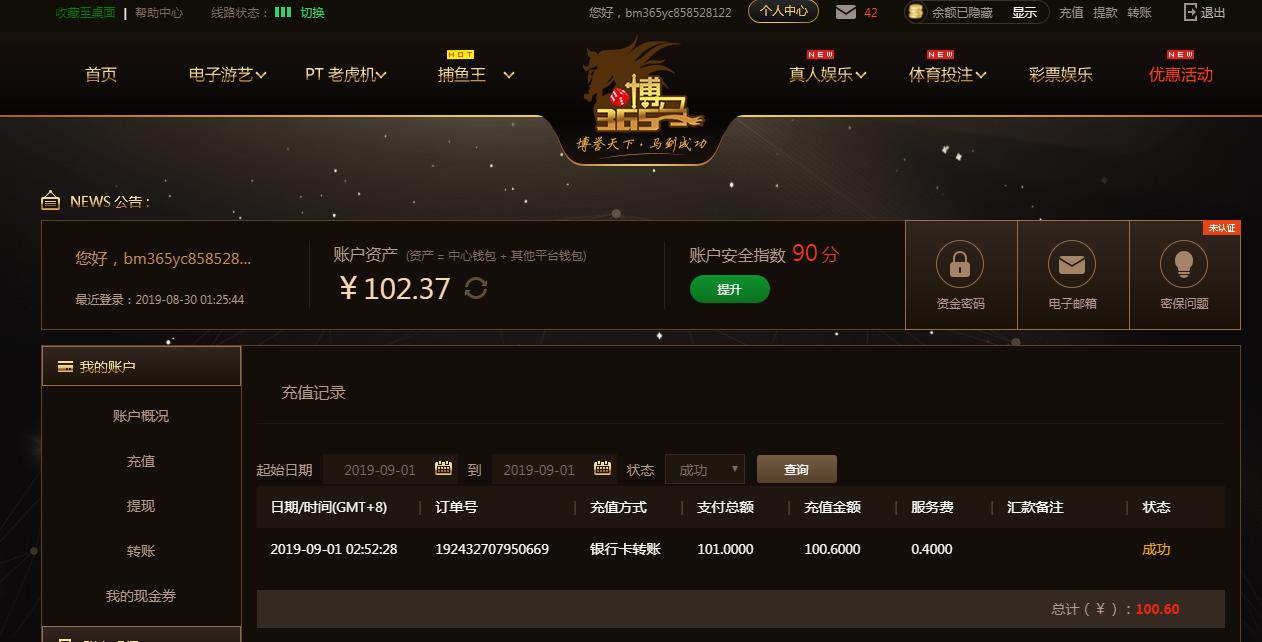Expand the 真人娱乐 menu
The width and height of the screenshot is (1262, 642).
pos(827,74)
